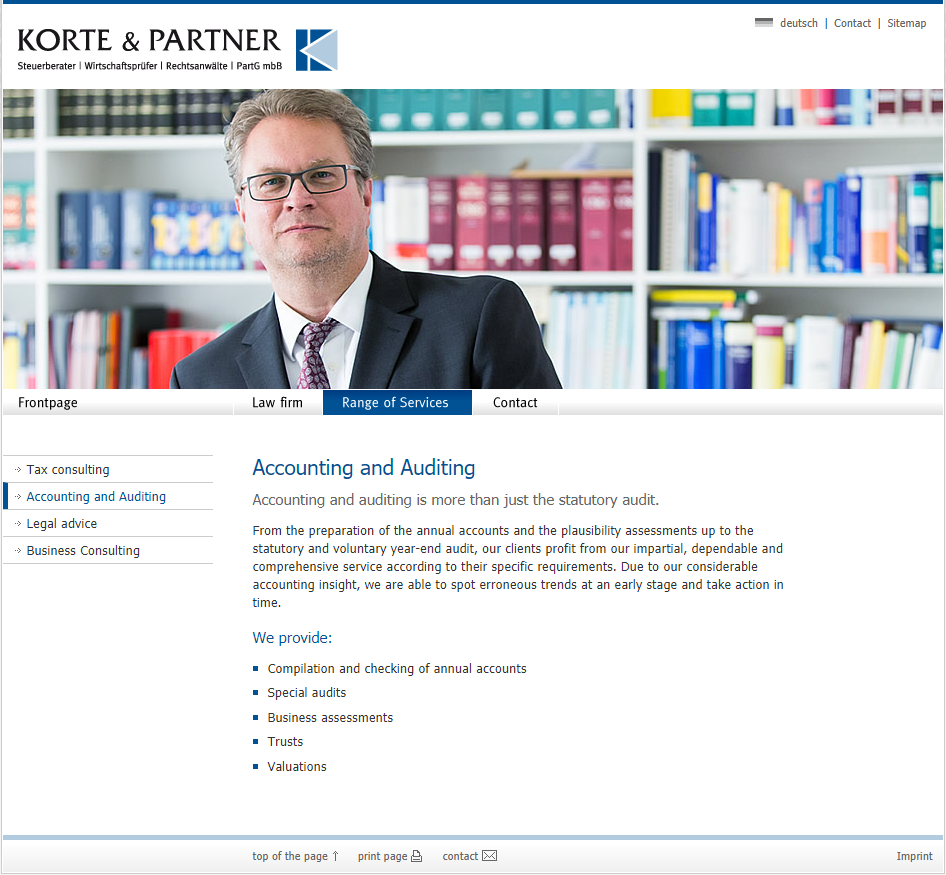Image resolution: width=946 pixels, height=875 pixels.
Task: Select the Range of Services tab
Action: pos(397,402)
